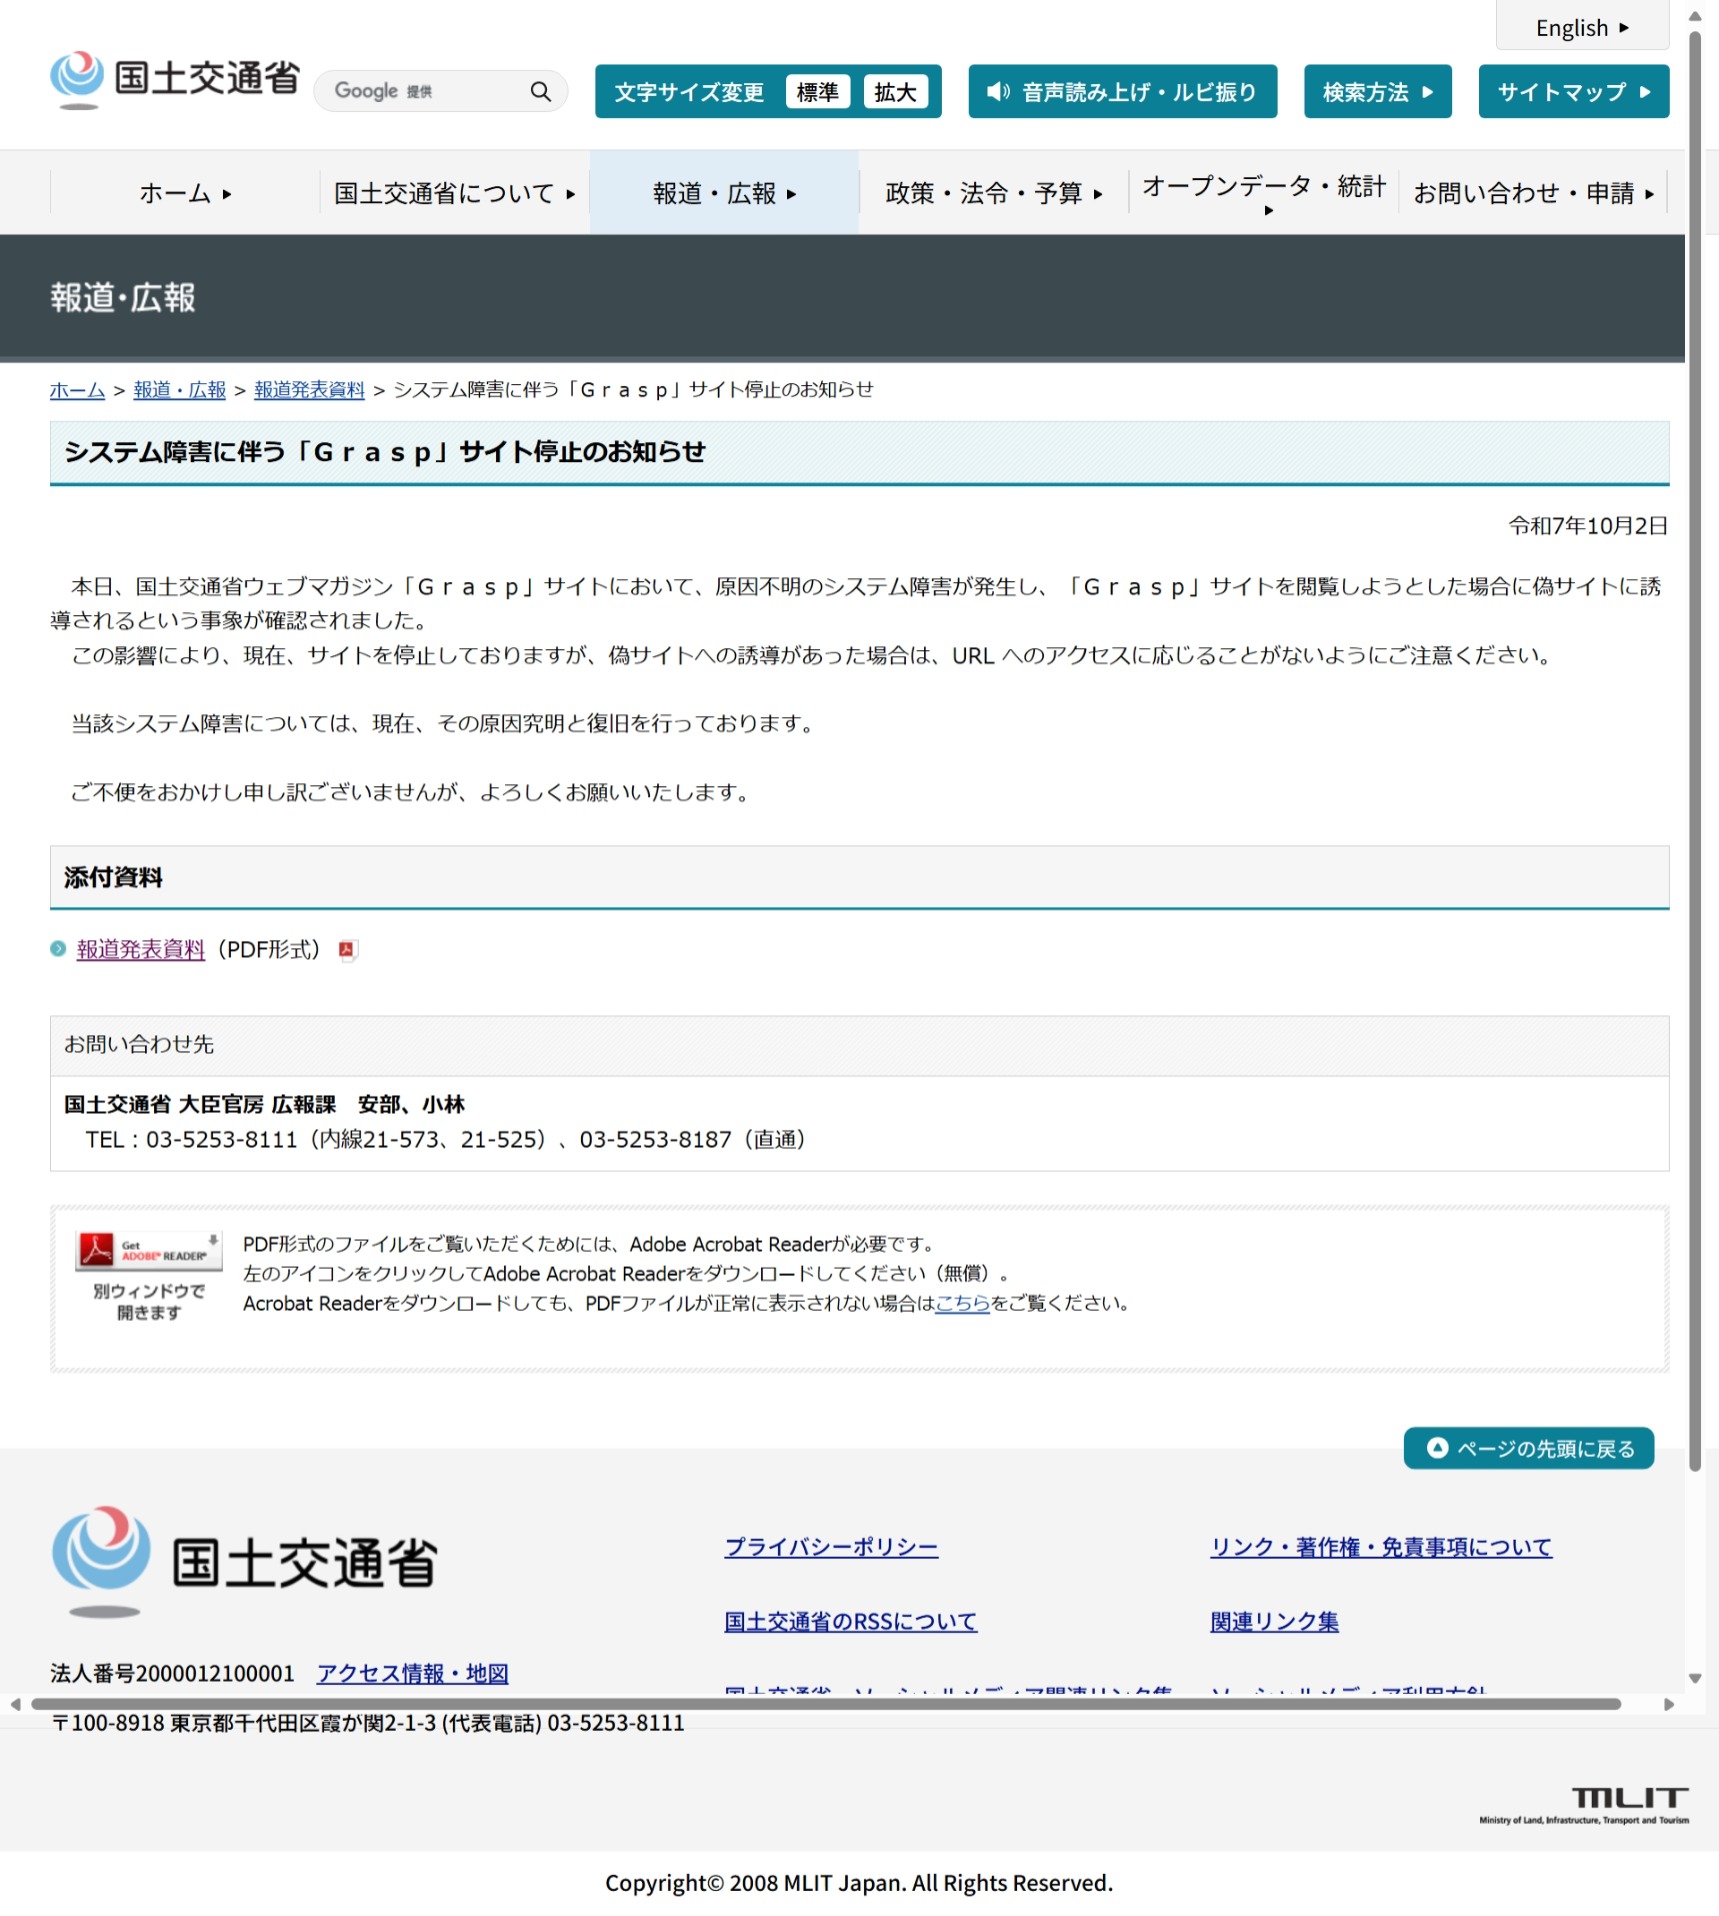This screenshot has width=1719, height=1916.
Task: Click the large footer 国土交通省 logo
Action: click(x=245, y=1561)
